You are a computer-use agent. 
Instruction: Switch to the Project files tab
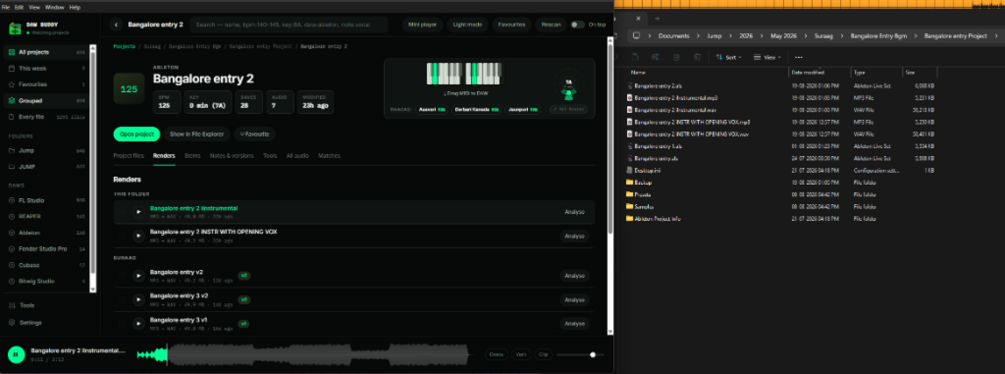[x=129, y=156]
